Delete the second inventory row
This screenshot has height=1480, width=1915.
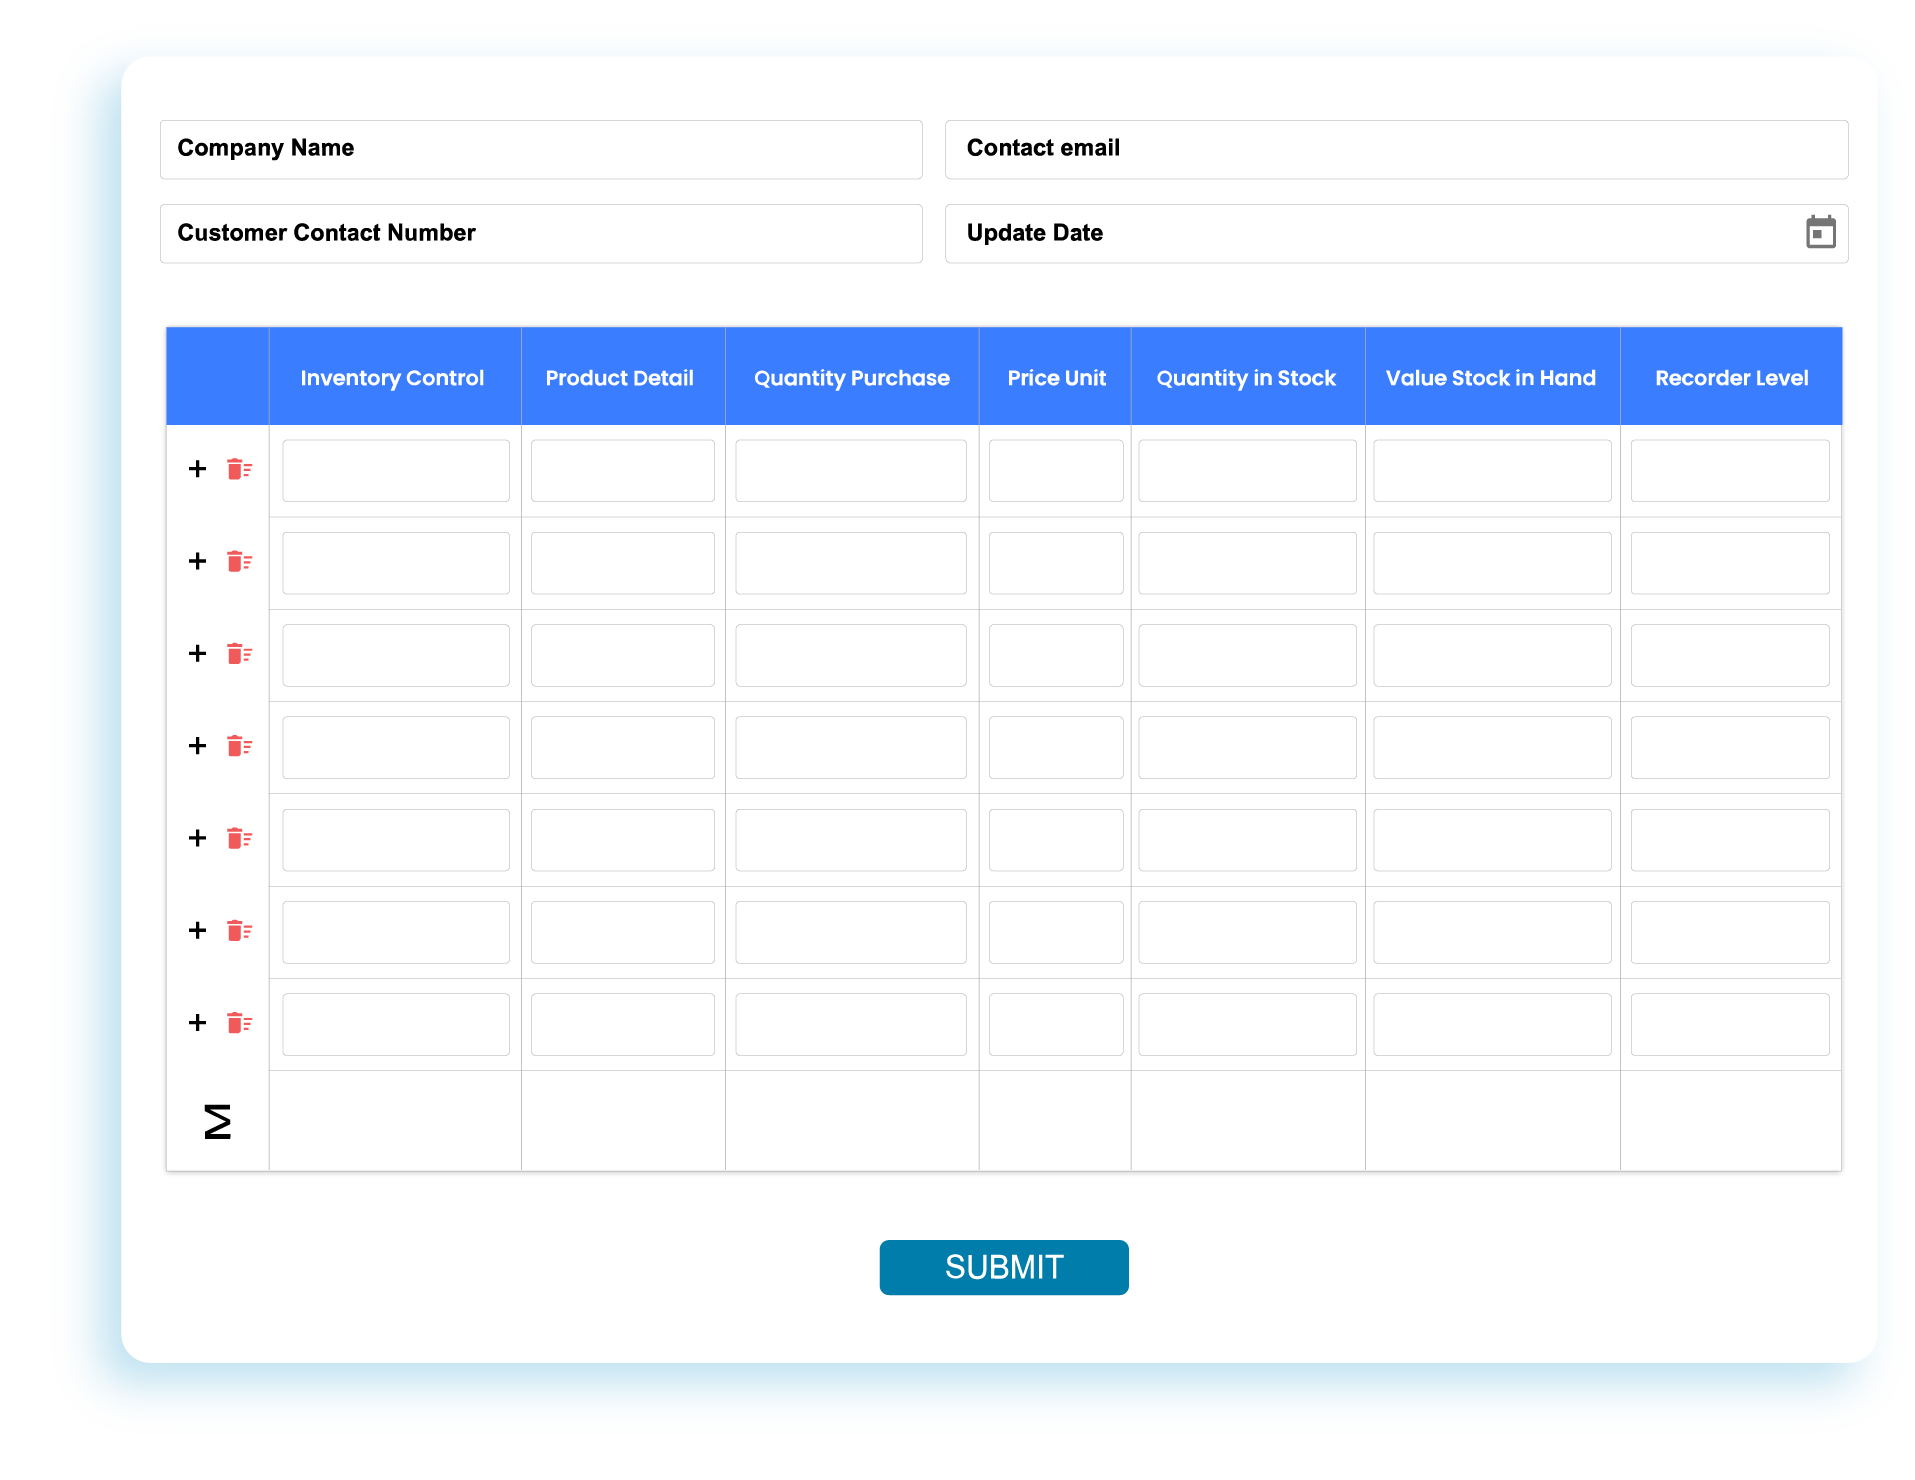[x=239, y=561]
